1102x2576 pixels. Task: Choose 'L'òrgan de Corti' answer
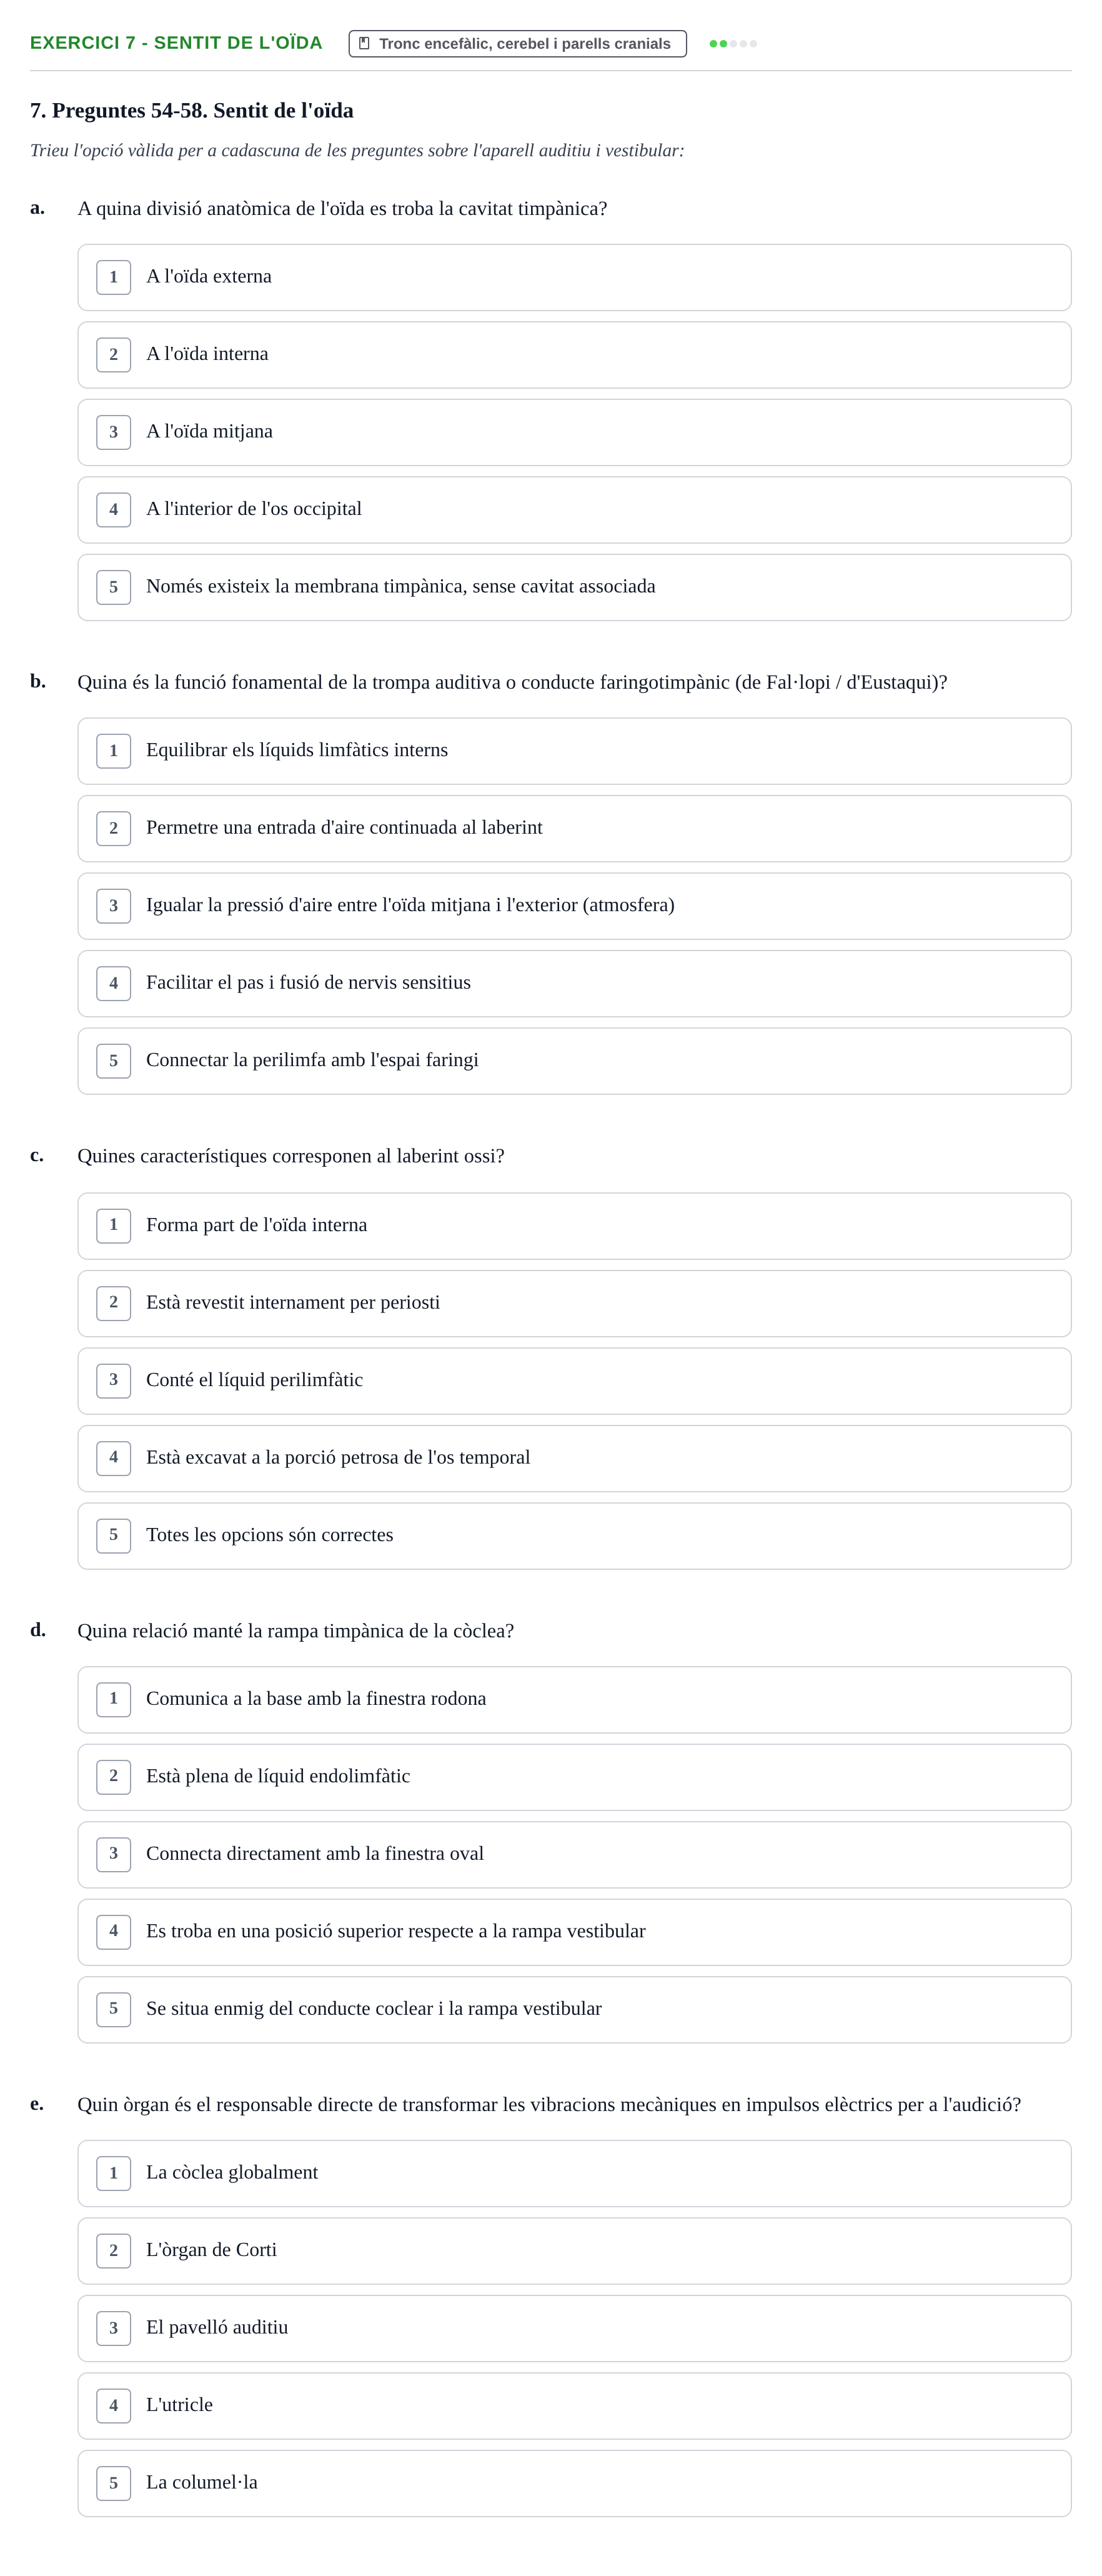pos(574,2251)
